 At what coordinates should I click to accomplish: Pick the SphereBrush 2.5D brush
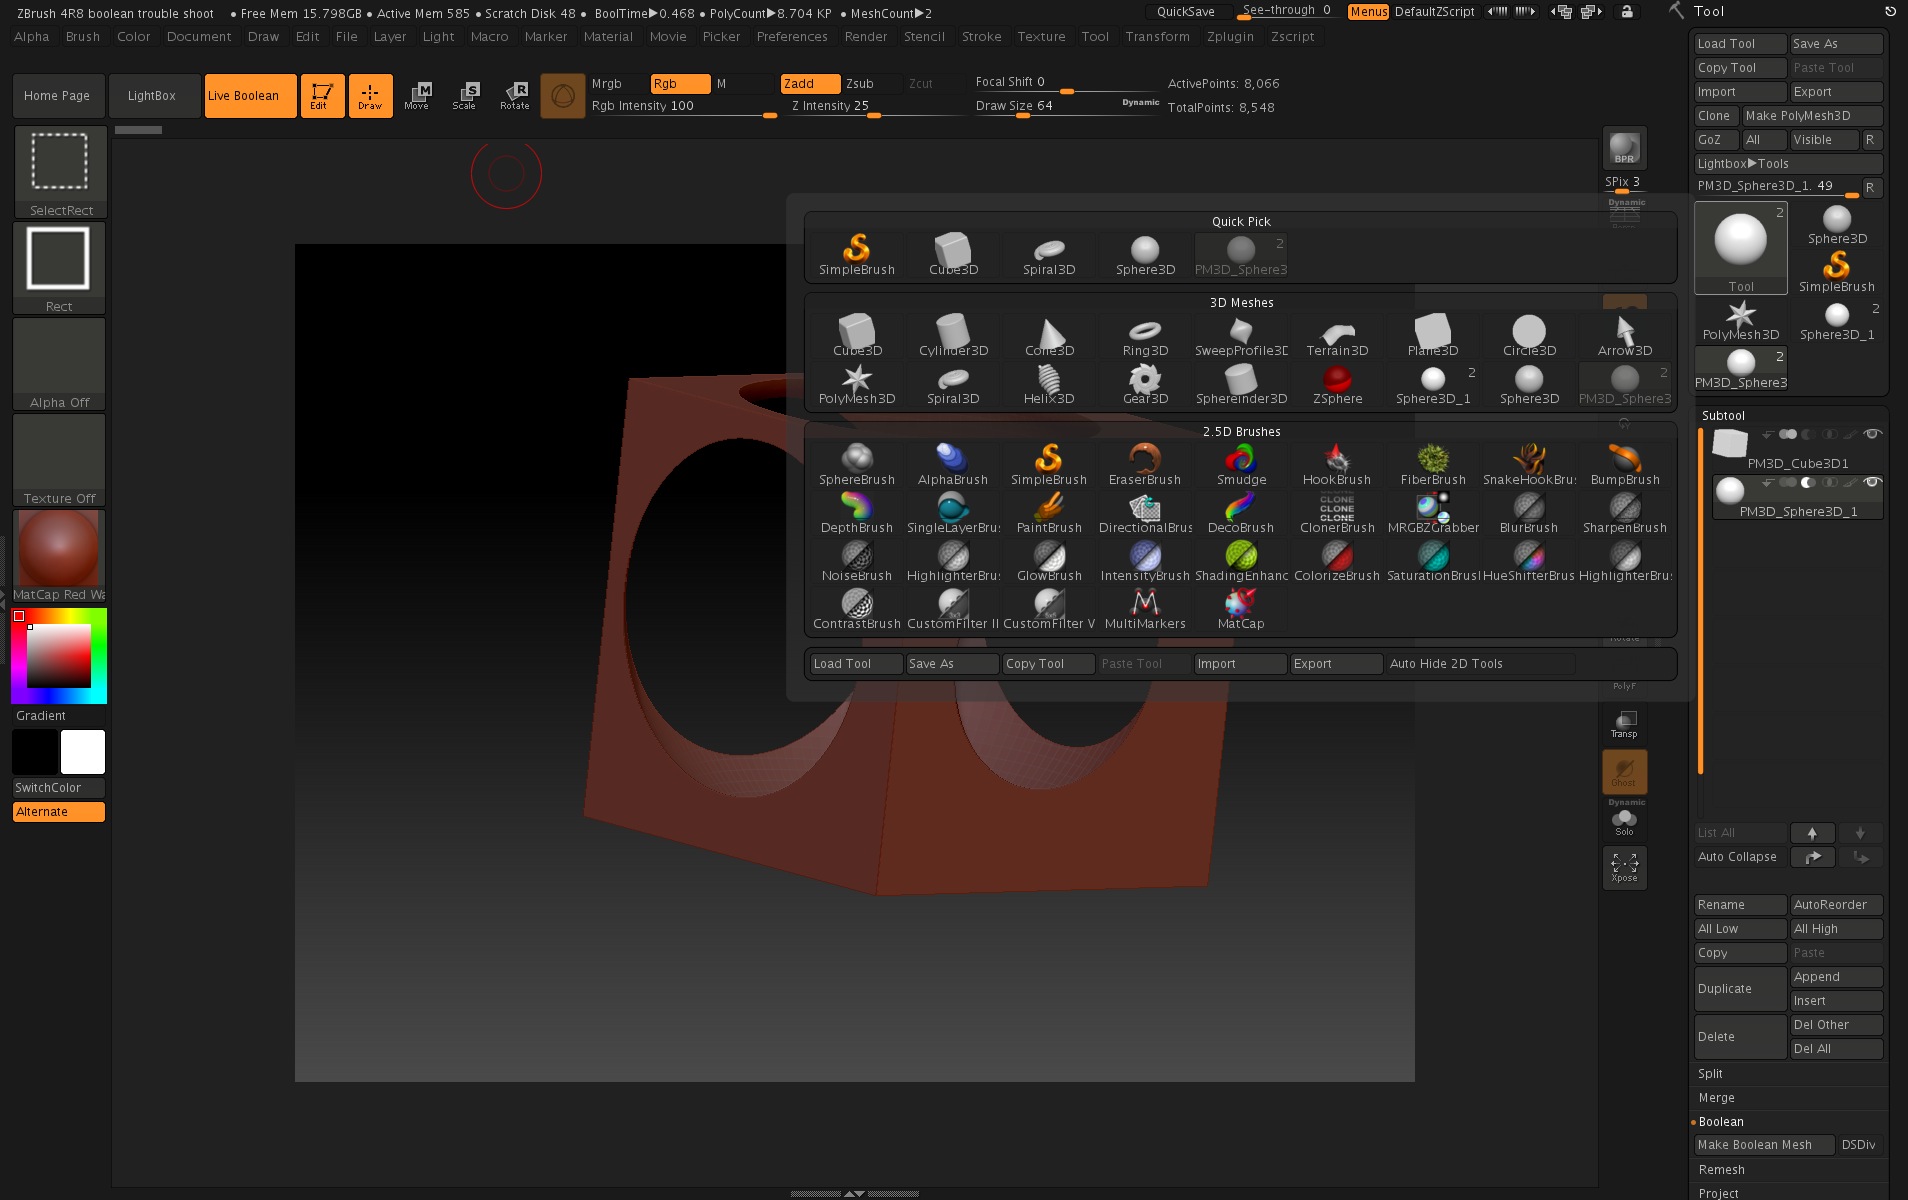pyautogui.click(x=857, y=465)
